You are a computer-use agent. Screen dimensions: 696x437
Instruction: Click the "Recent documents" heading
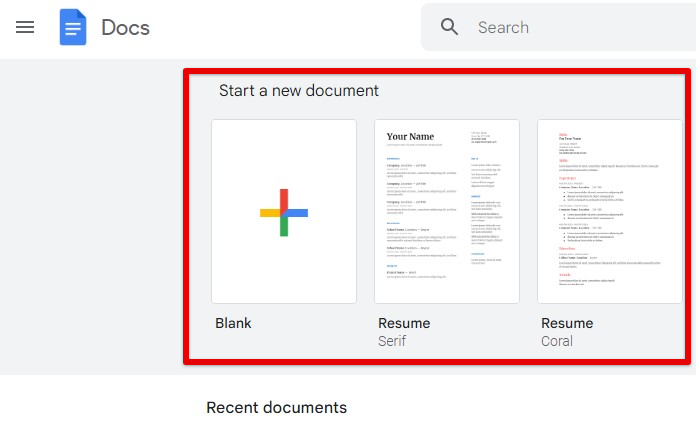(277, 407)
